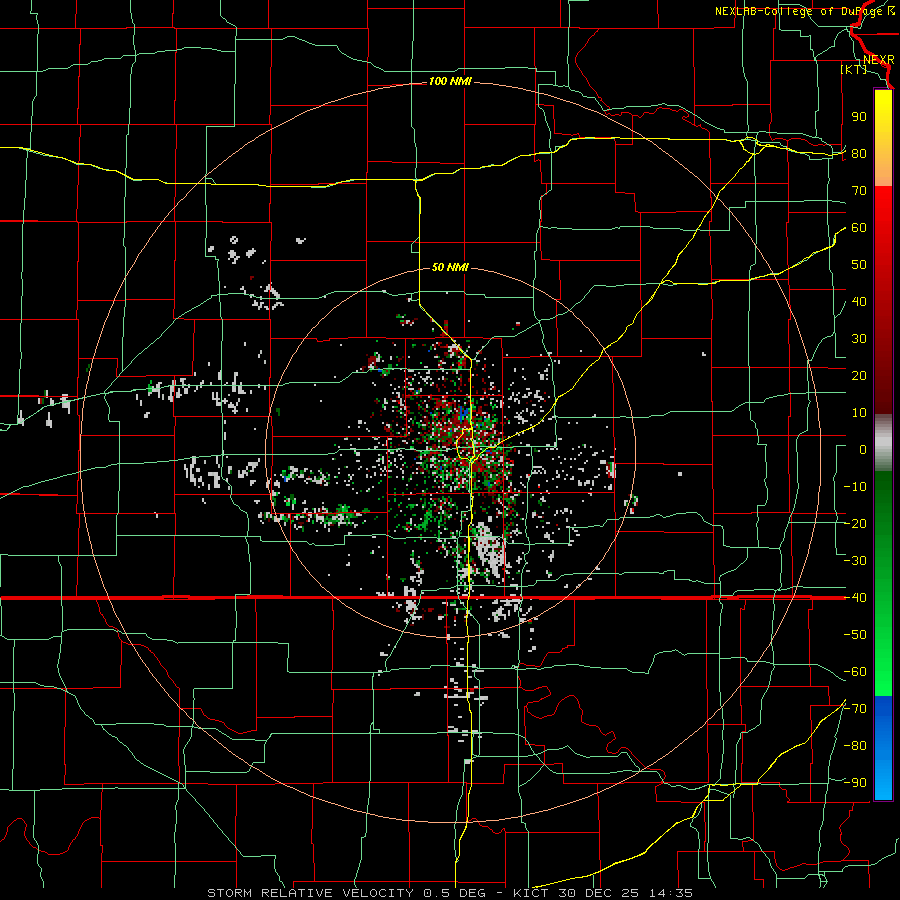Image resolution: width=900 pixels, height=900 pixels.
Task: Click the [KT] units label
Action: coord(853,69)
